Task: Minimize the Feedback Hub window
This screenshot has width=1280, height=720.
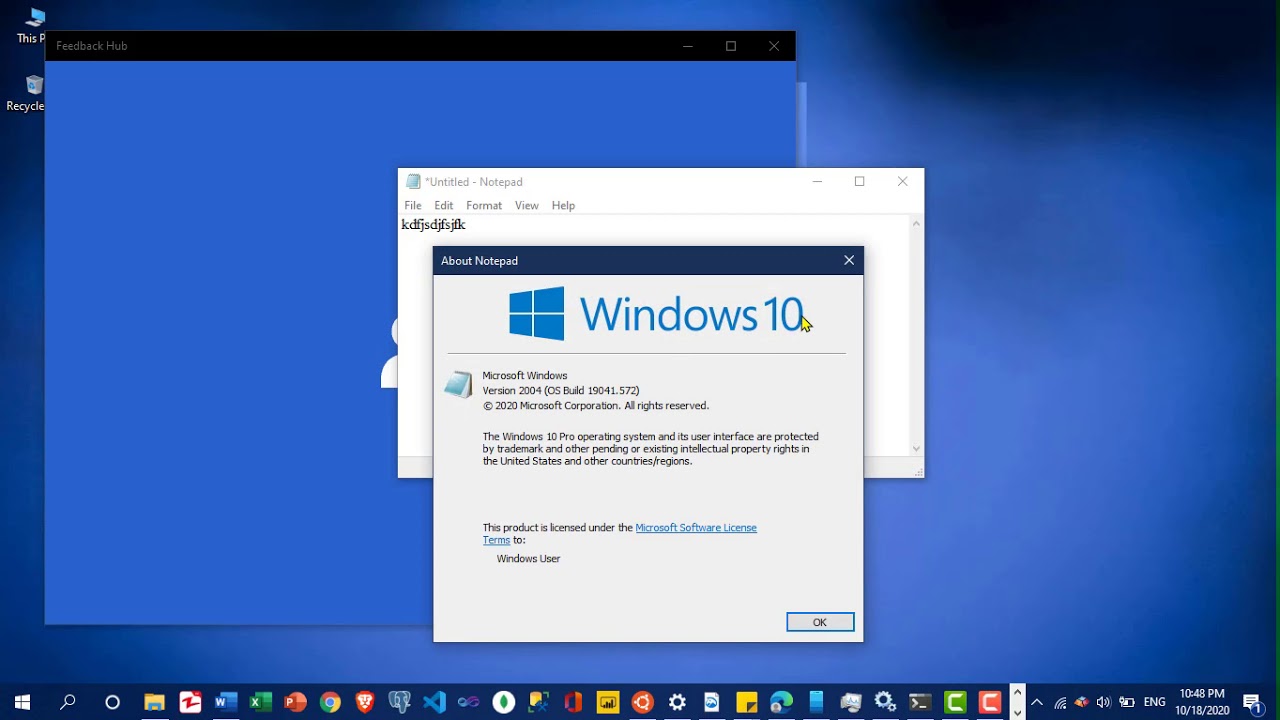Action: tap(688, 46)
